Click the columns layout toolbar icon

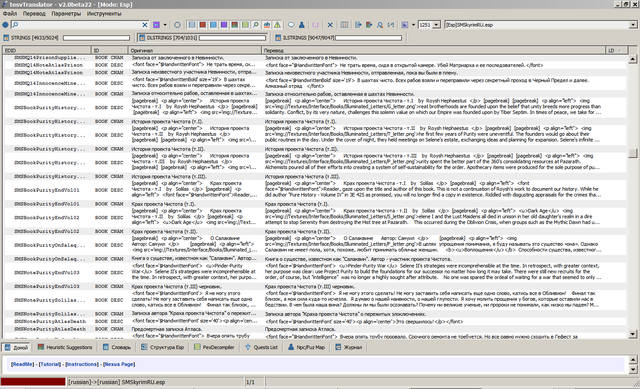click(344, 25)
